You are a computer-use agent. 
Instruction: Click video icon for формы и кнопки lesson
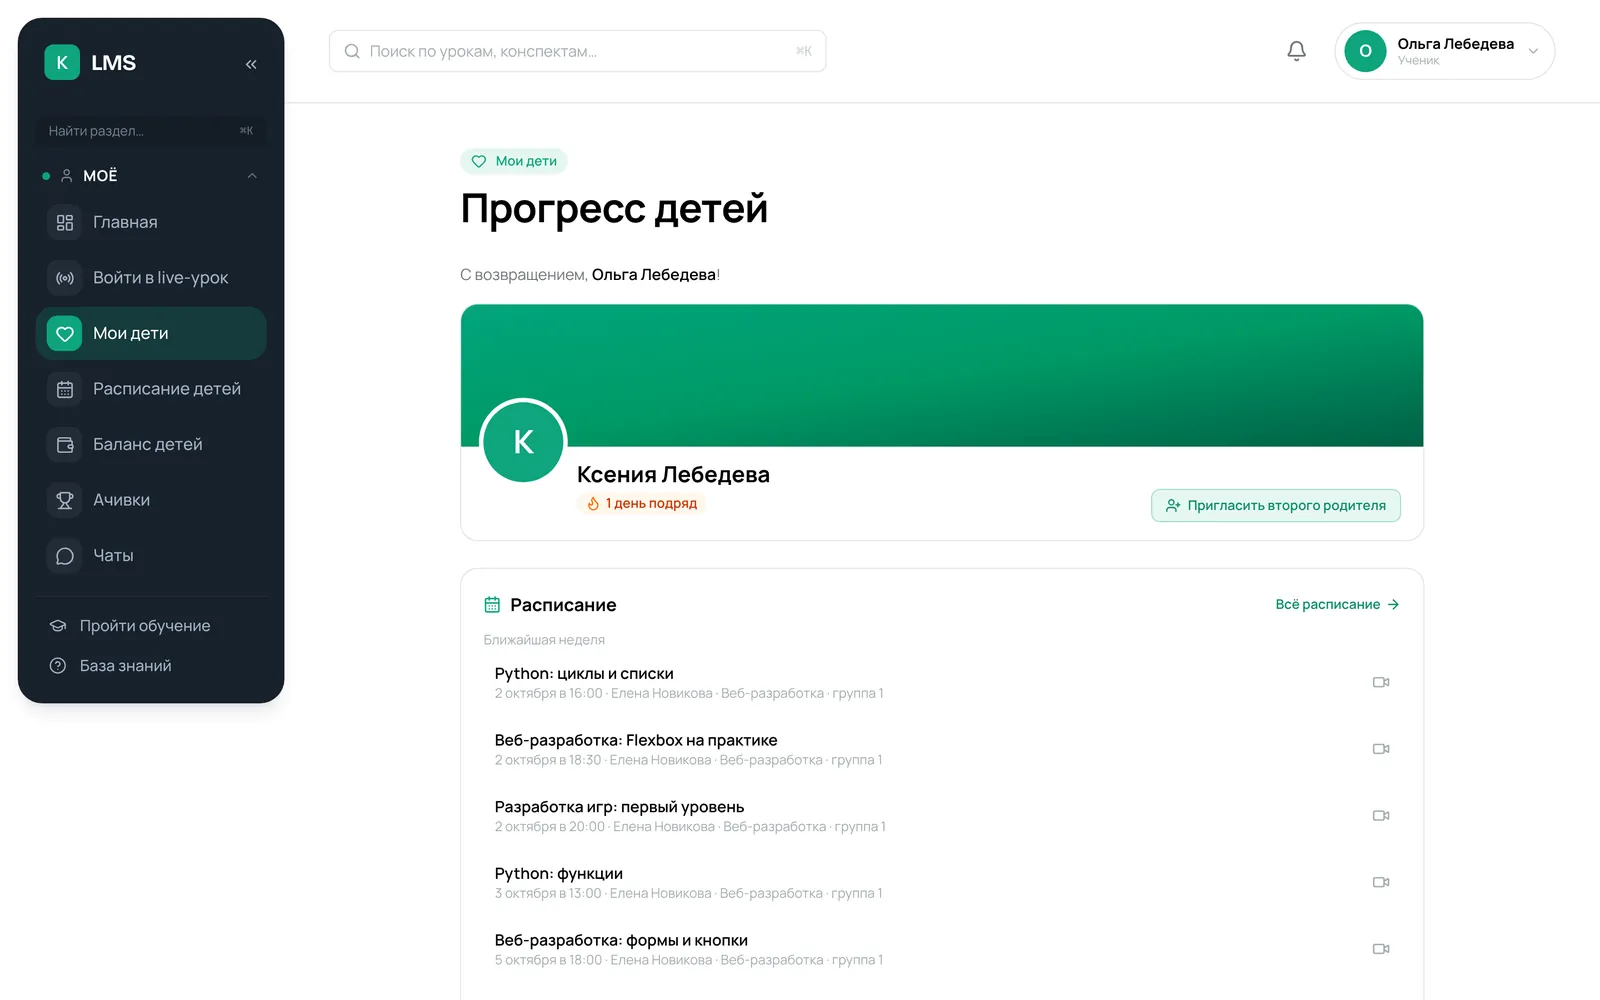(x=1381, y=949)
